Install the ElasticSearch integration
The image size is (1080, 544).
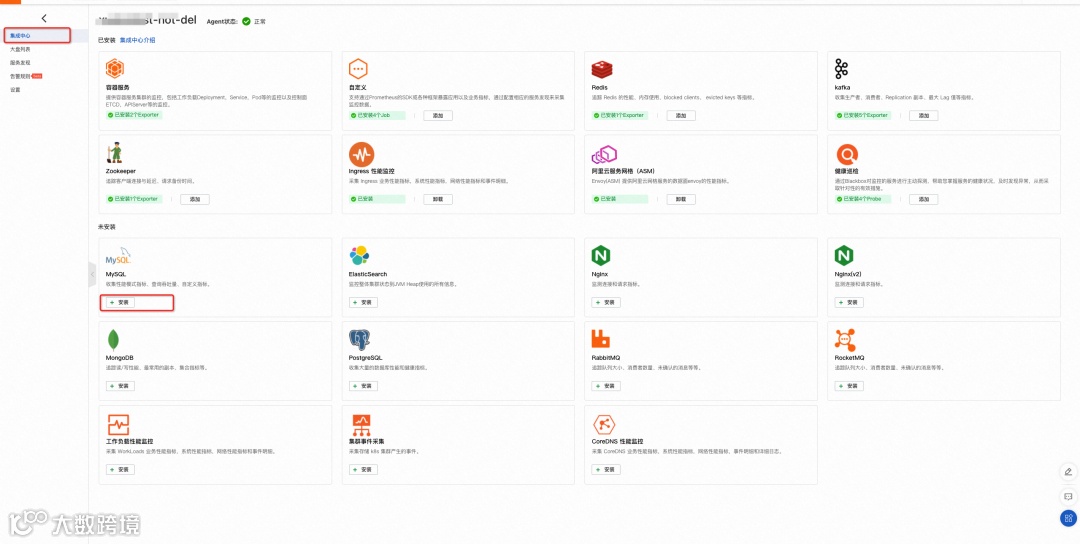coord(363,302)
